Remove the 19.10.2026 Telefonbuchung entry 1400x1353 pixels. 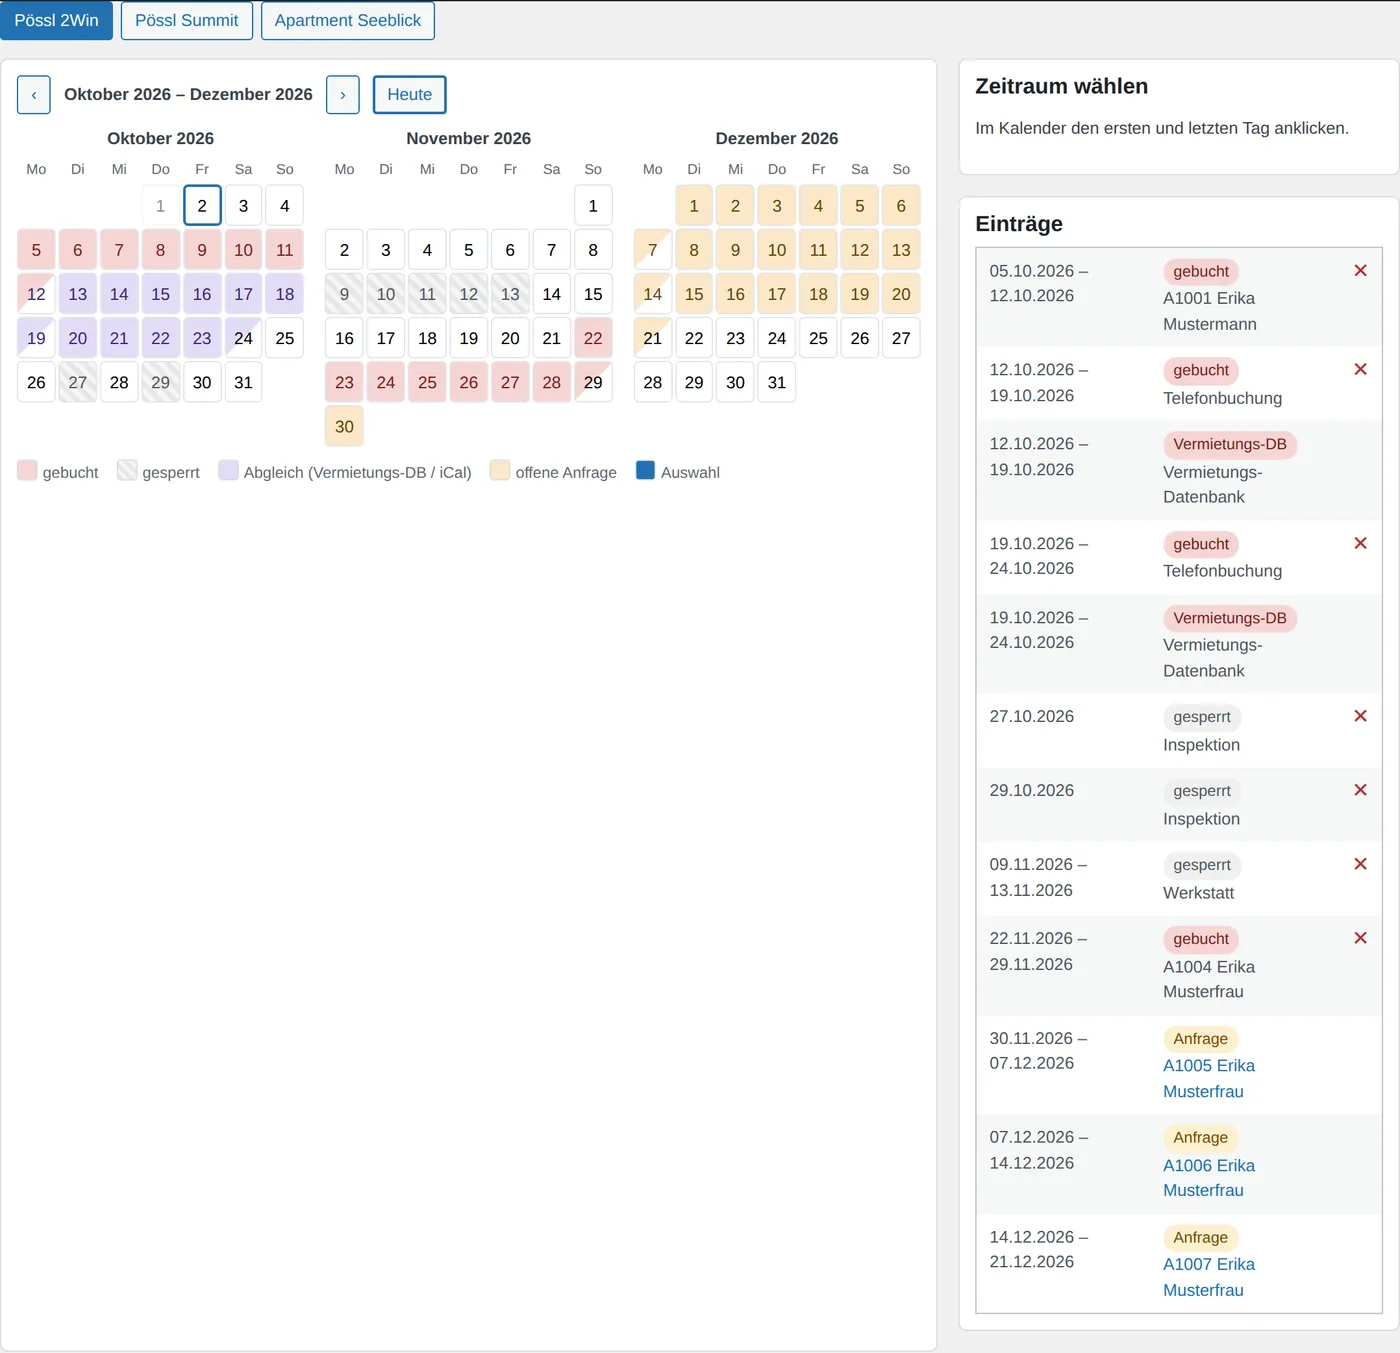point(1360,544)
